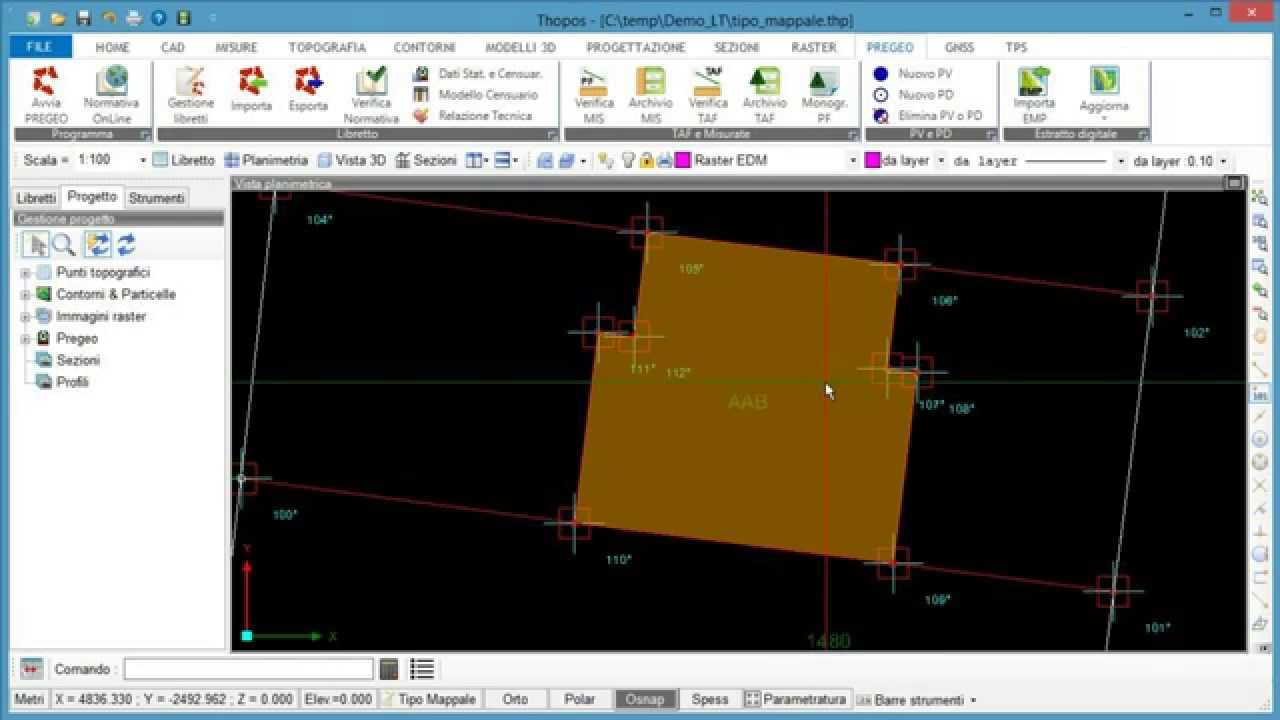This screenshot has height=720, width=1280.
Task: Select the Nuovo PD option
Action: click(913, 95)
